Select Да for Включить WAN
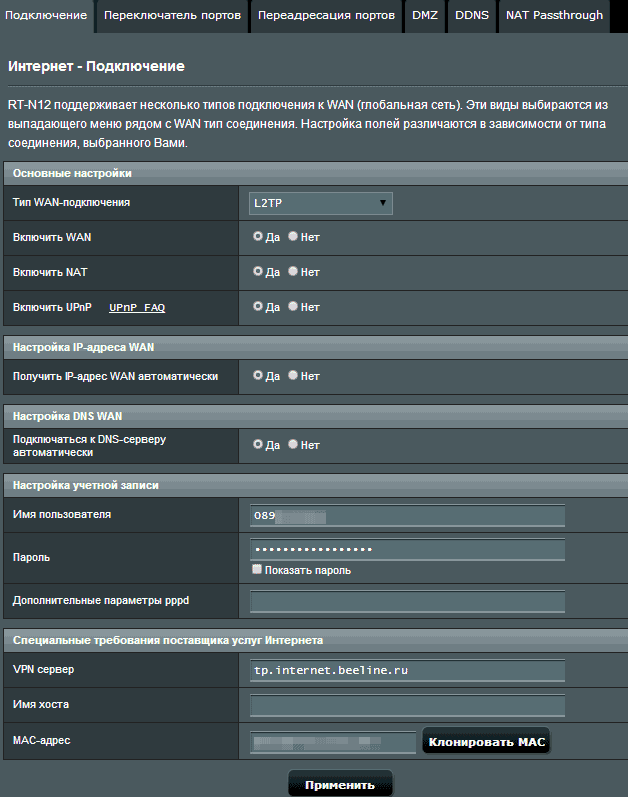The height and width of the screenshot is (797, 628). pyautogui.click(x=258, y=236)
